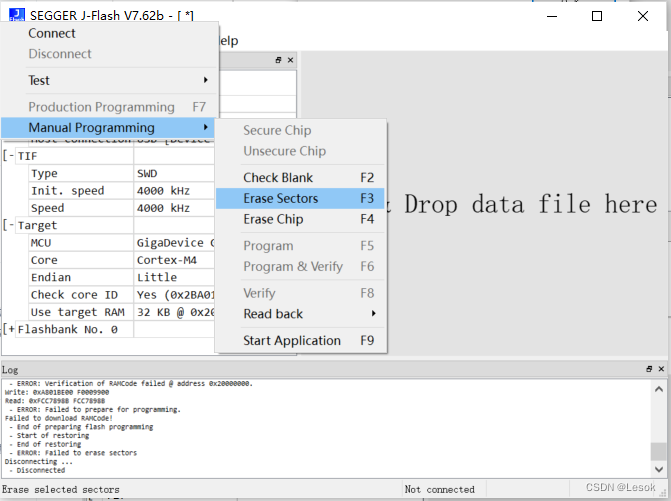Click Unsecure Chip in submenu
This screenshot has height=501, width=671.
point(301,151)
